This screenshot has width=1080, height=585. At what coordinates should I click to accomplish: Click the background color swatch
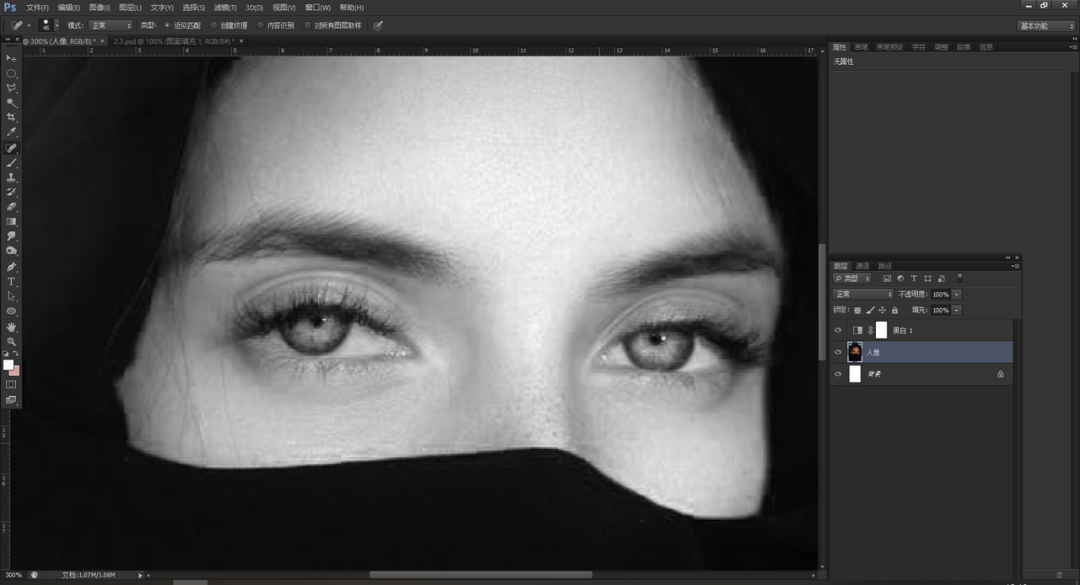coord(16,371)
